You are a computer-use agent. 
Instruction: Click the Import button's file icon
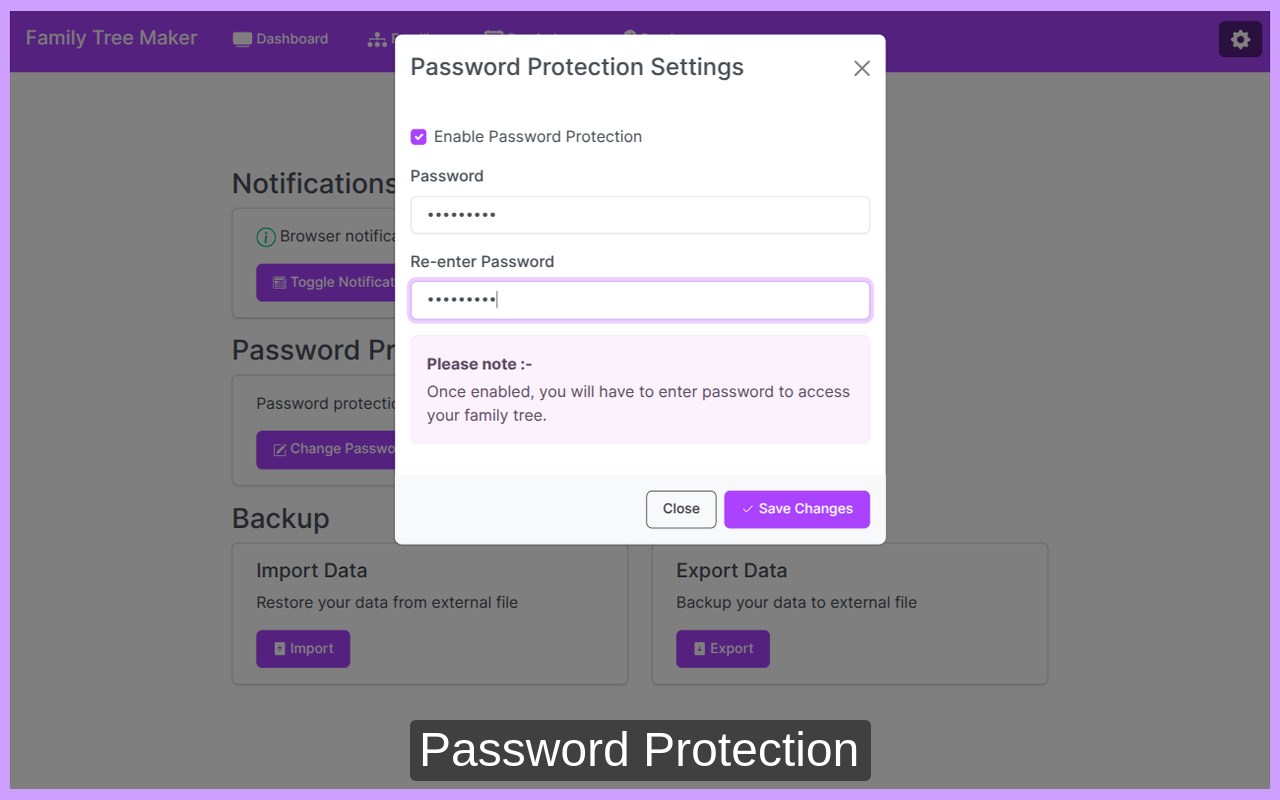280,649
